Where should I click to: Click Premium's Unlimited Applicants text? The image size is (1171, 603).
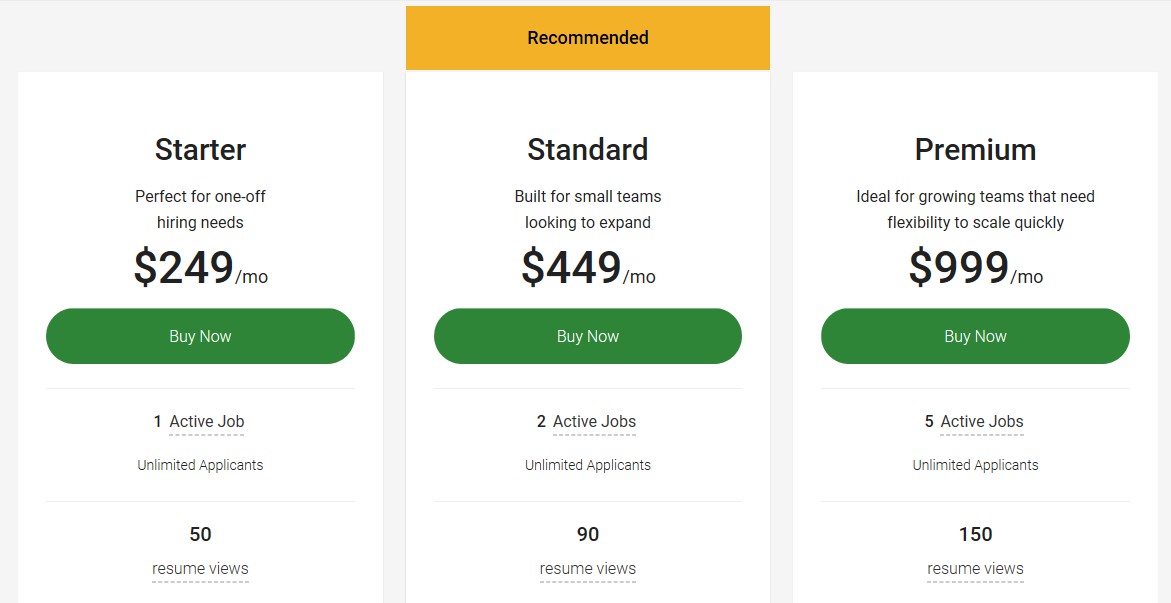pos(975,465)
